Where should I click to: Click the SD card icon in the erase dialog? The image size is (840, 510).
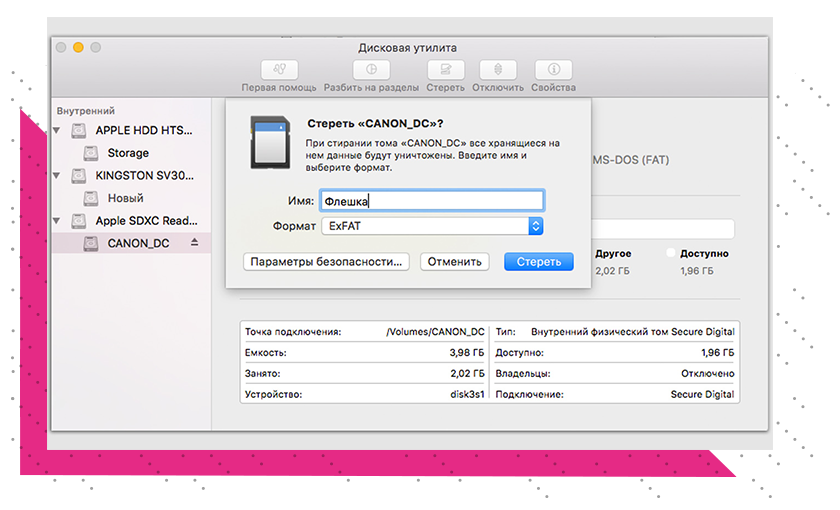[x=264, y=141]
